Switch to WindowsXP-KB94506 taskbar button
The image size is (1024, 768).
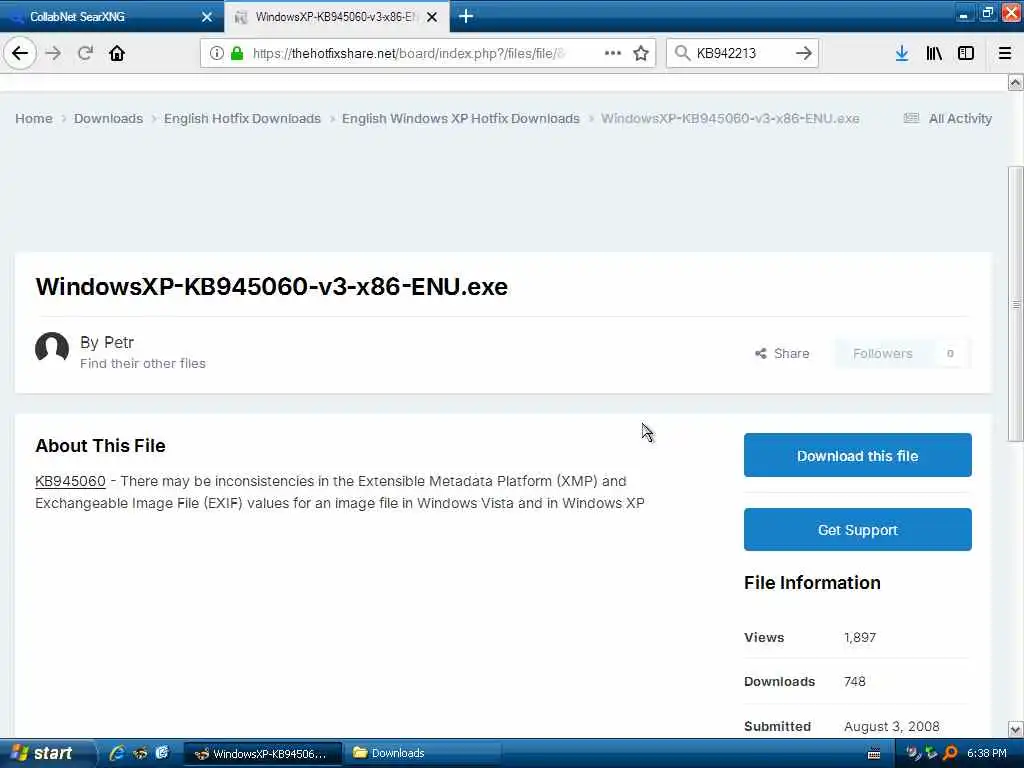262,754
